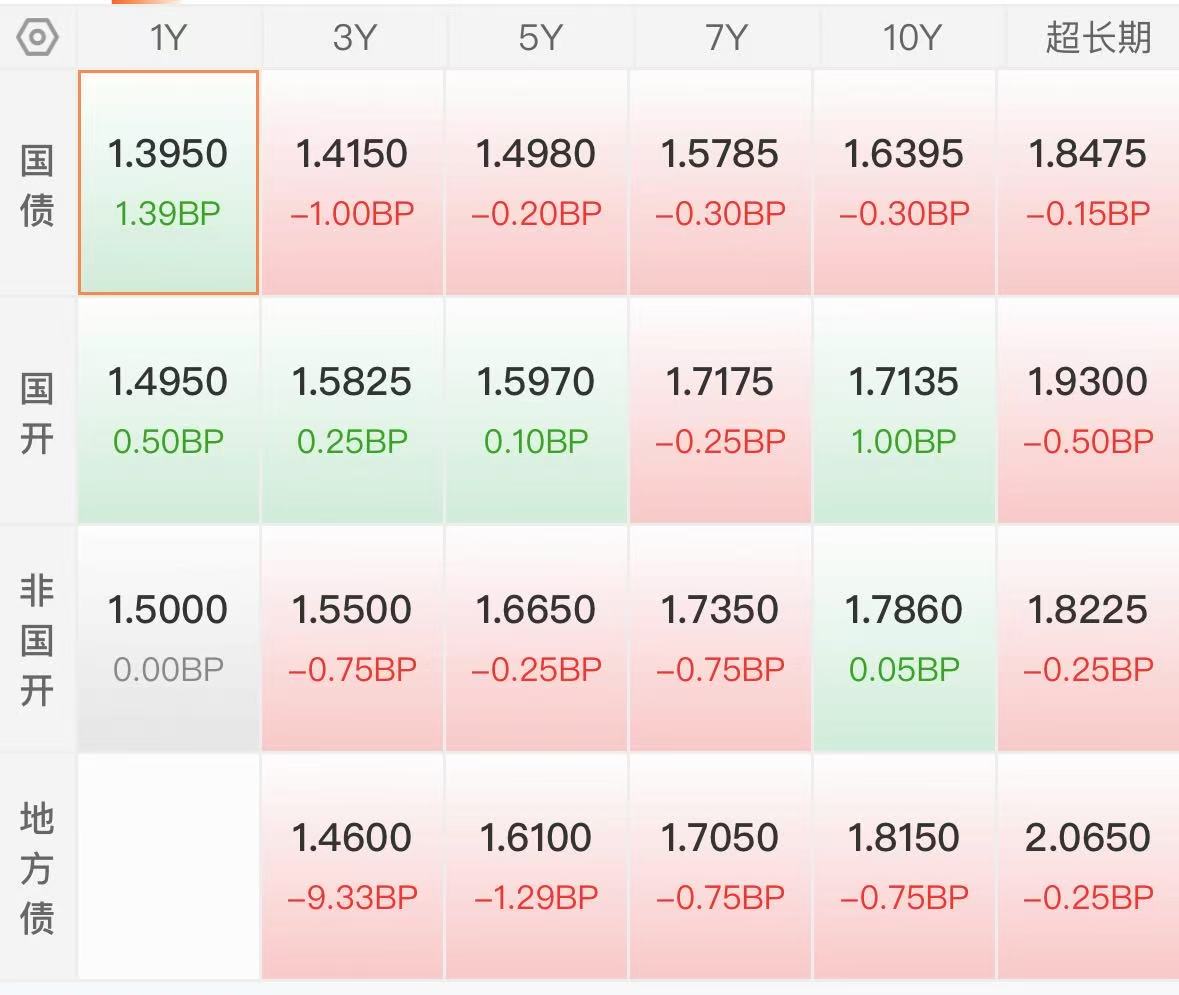The image size is (1179, 995).
Task: Open the hexagon settings icon
Action: point(37,37)
